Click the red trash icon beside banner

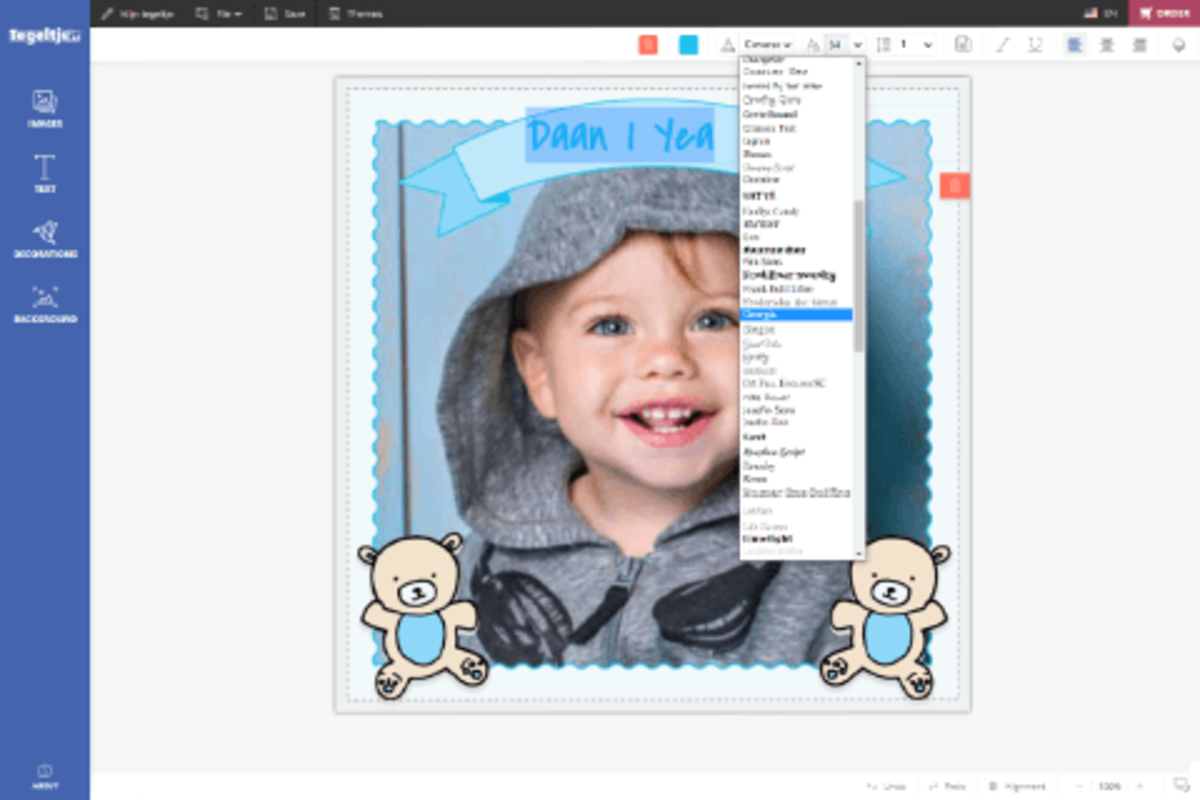tap(955, 185)
